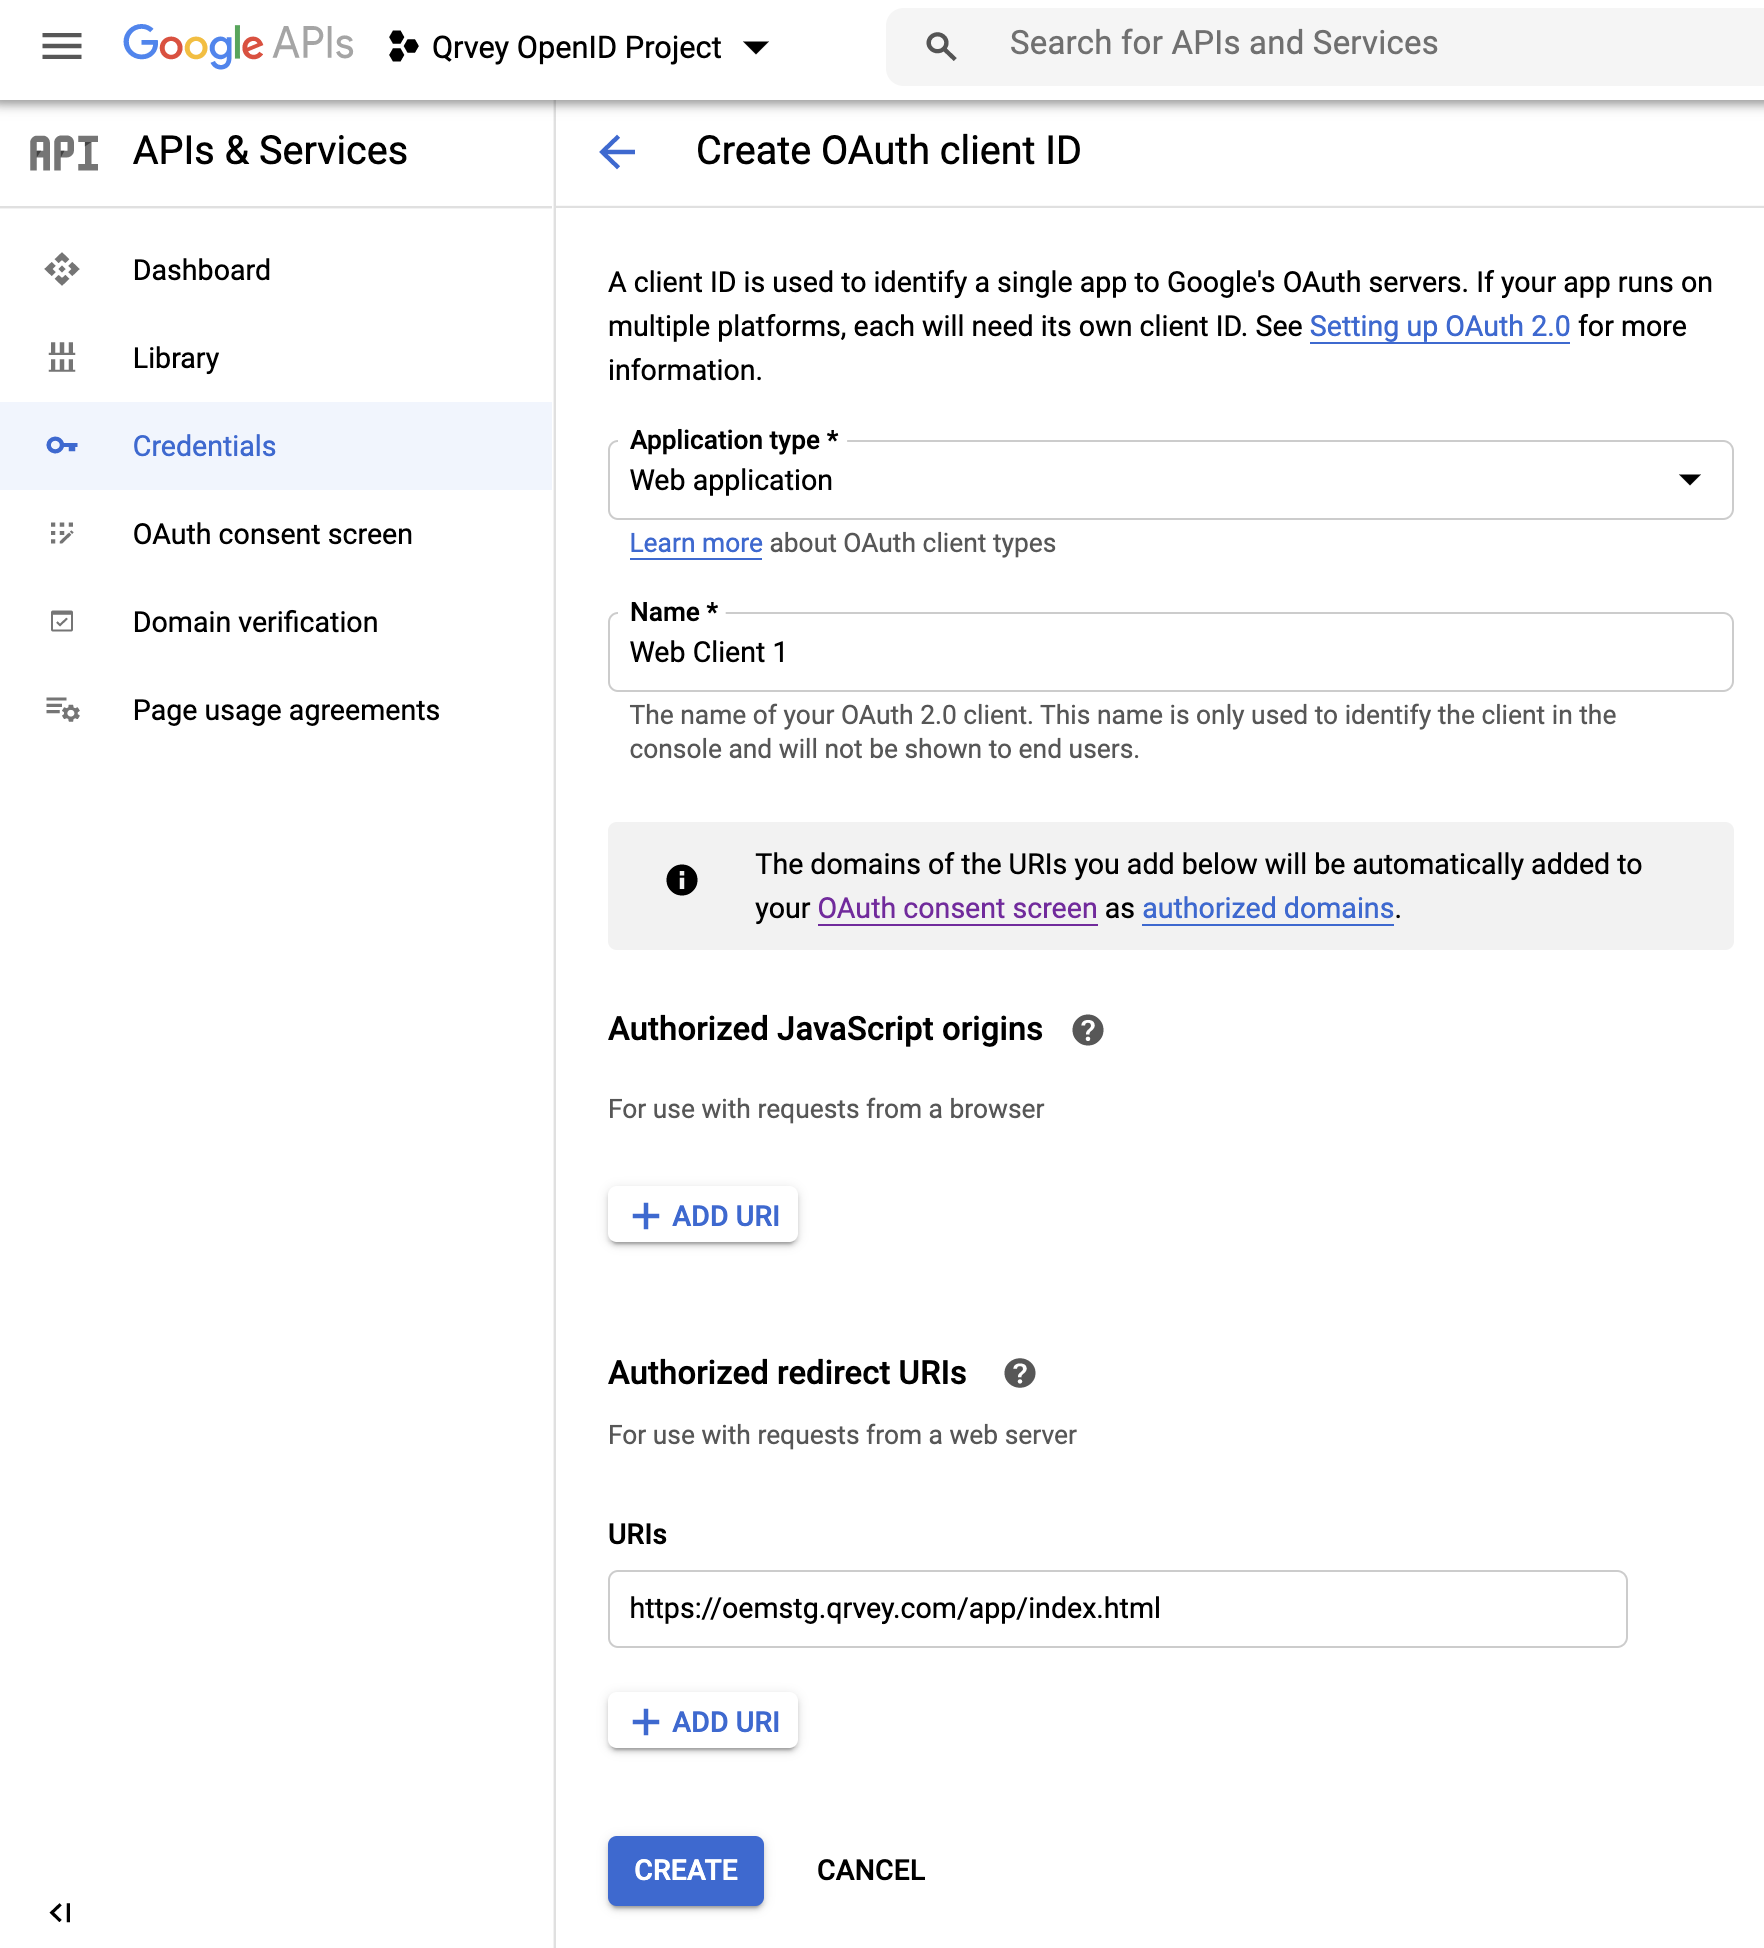This screenshot has height=1948, width=1764.
Task: Follow the Learn more link
Action: tap(696, 543)
